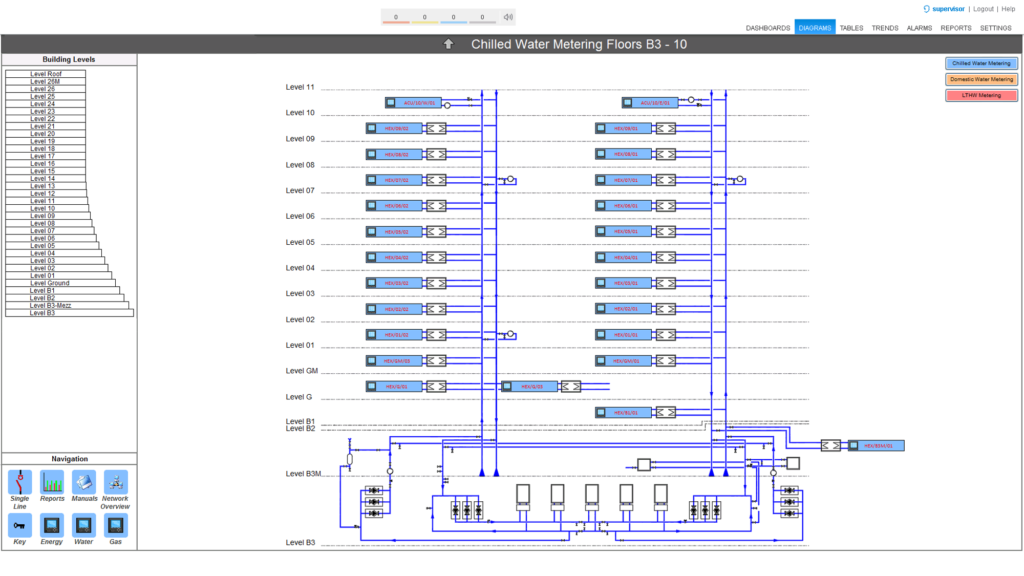The width and height of the screenshot is (1024, 576).
Task: Open the Gas meter icon
Action: [116, 525]
